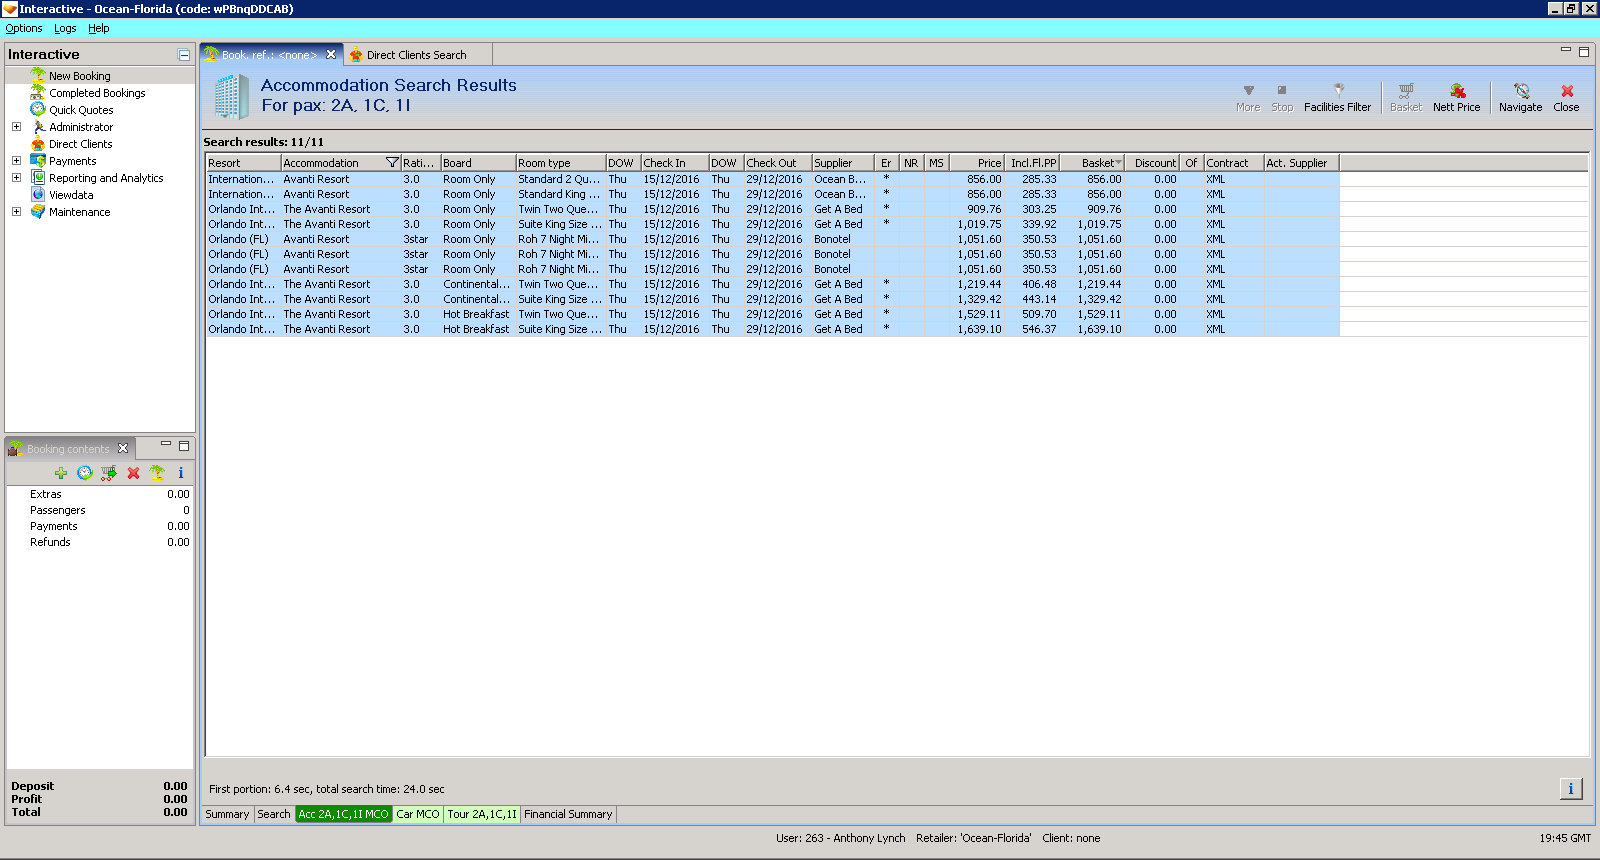
Task: Select the 1,019.75 Suite King Size row
Action: 772,224
